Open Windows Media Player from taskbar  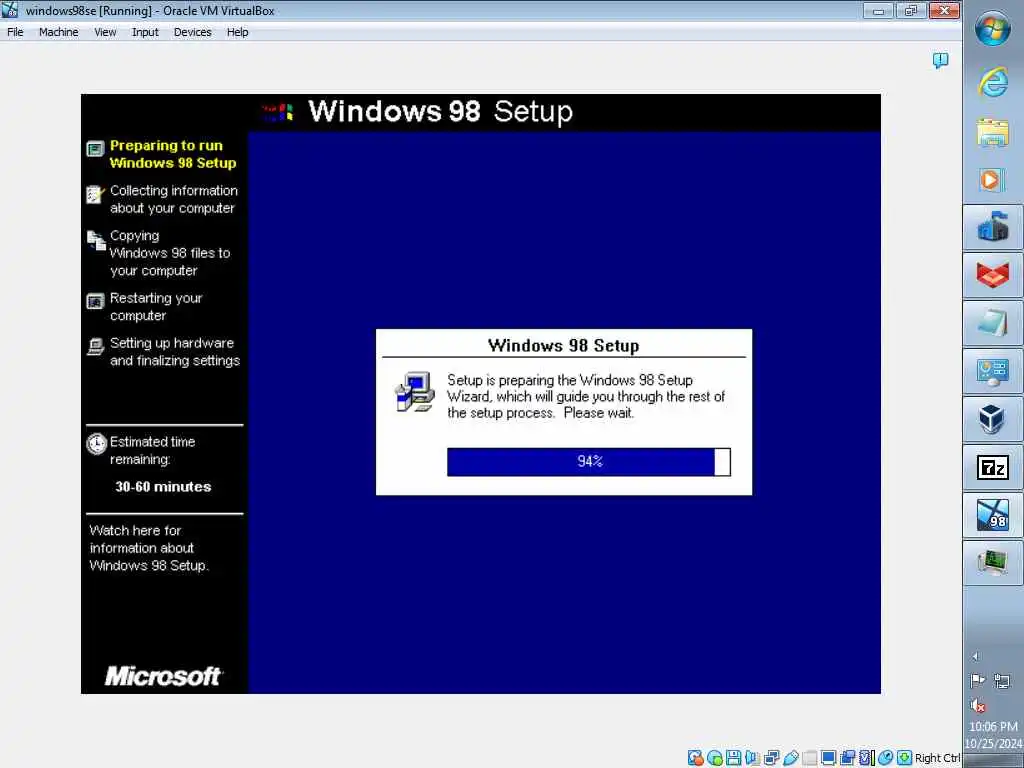[993, 180]
